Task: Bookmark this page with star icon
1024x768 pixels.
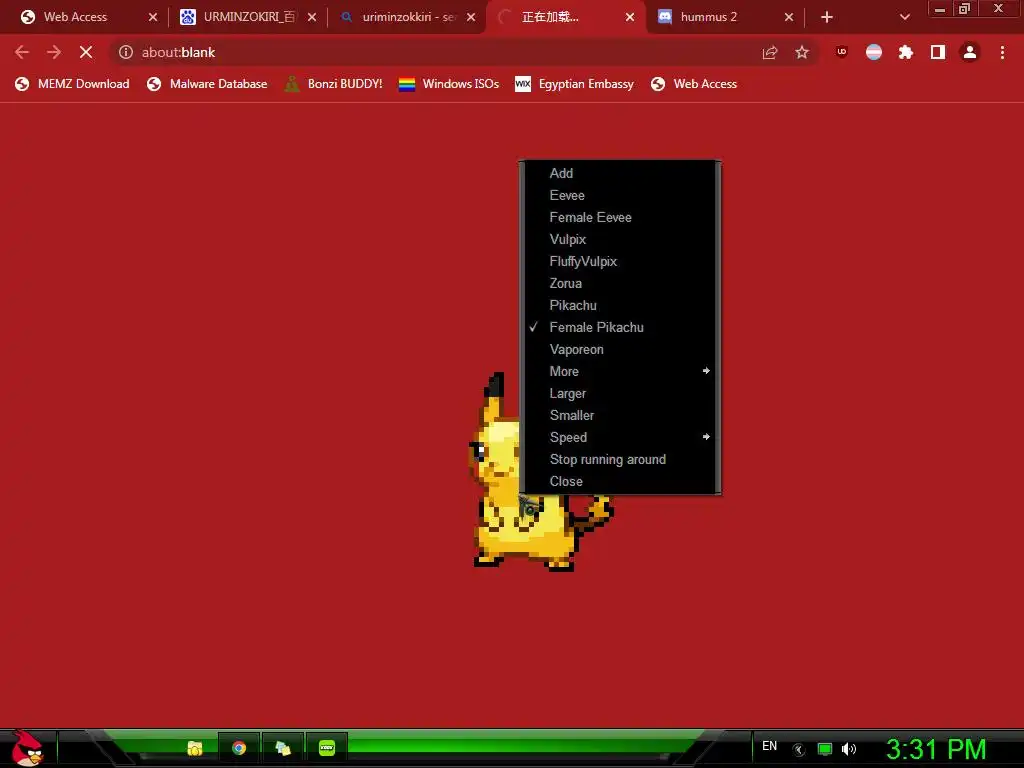Action: 802,52
